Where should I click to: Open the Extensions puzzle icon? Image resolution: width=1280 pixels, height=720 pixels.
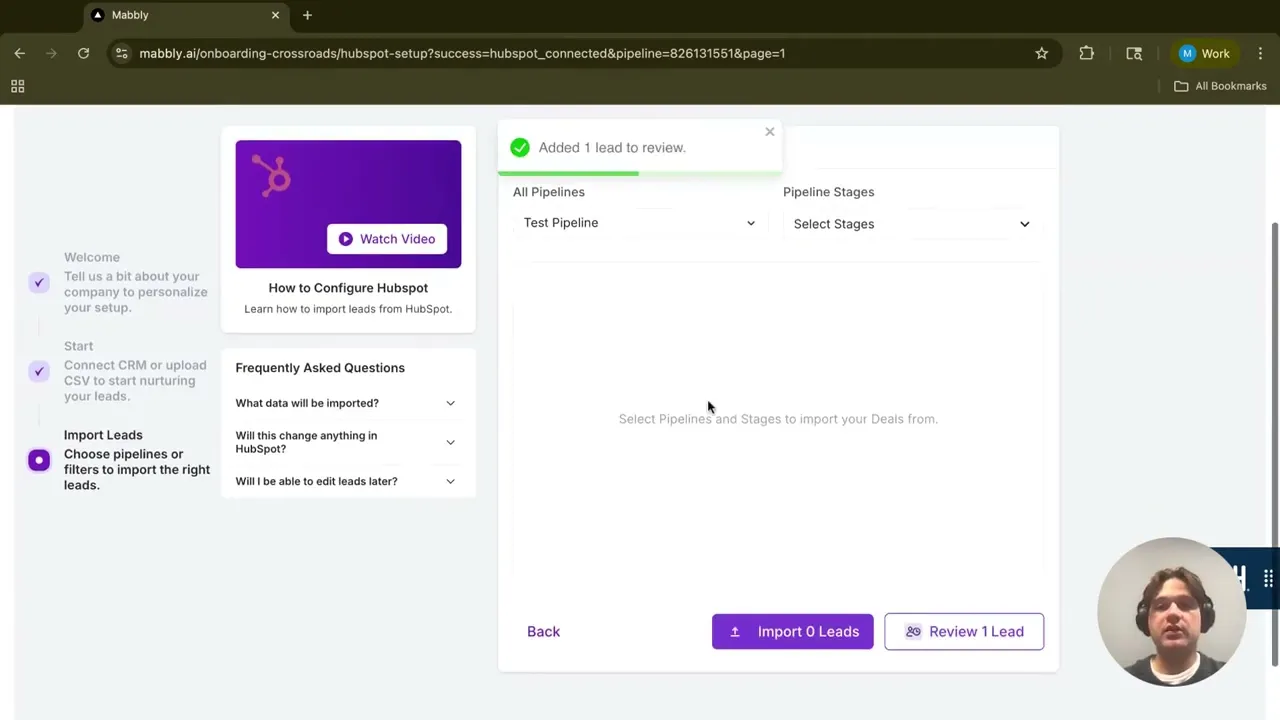click(1087, 53)
